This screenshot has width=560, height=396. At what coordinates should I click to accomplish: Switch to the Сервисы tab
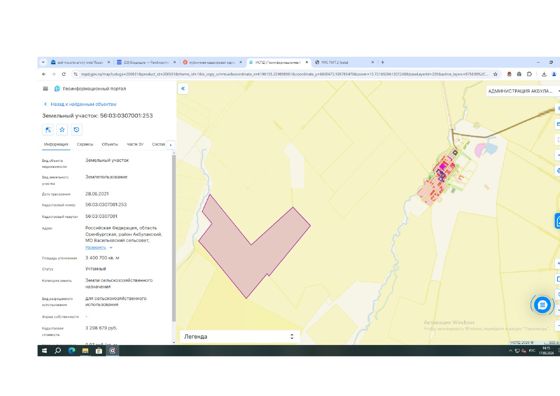coord(85,144)
